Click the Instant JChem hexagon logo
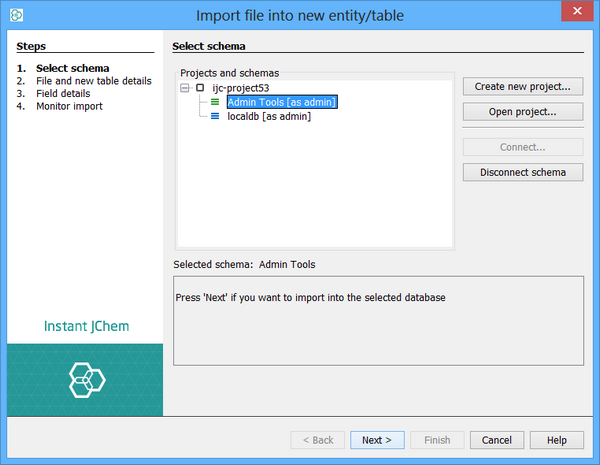The image size is (600, 465). point(85,379)
